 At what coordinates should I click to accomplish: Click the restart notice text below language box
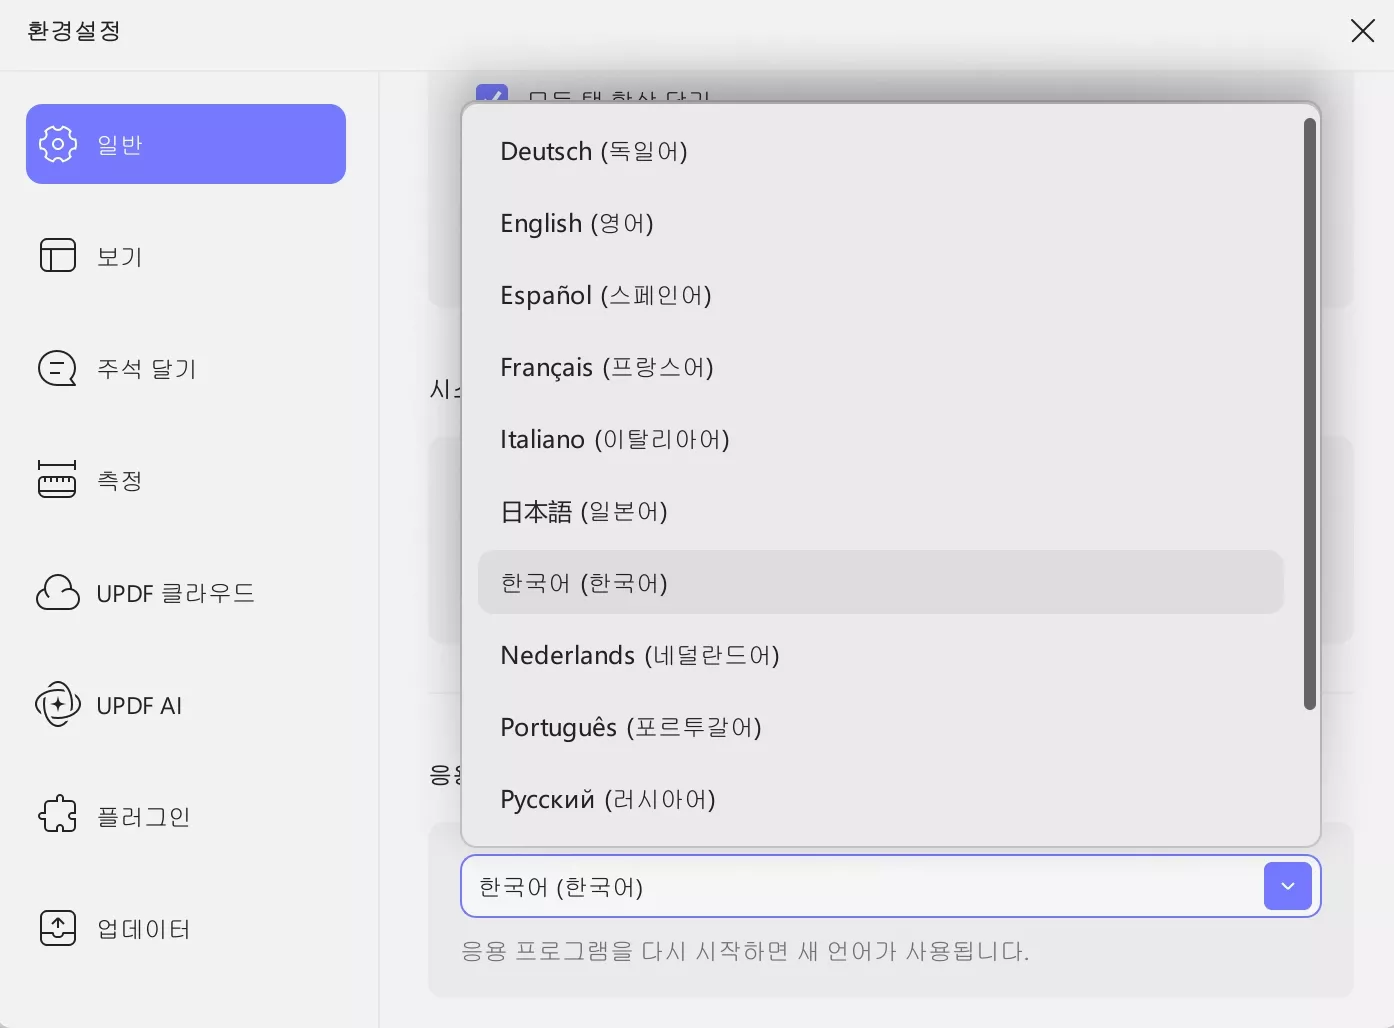(745, 951)
